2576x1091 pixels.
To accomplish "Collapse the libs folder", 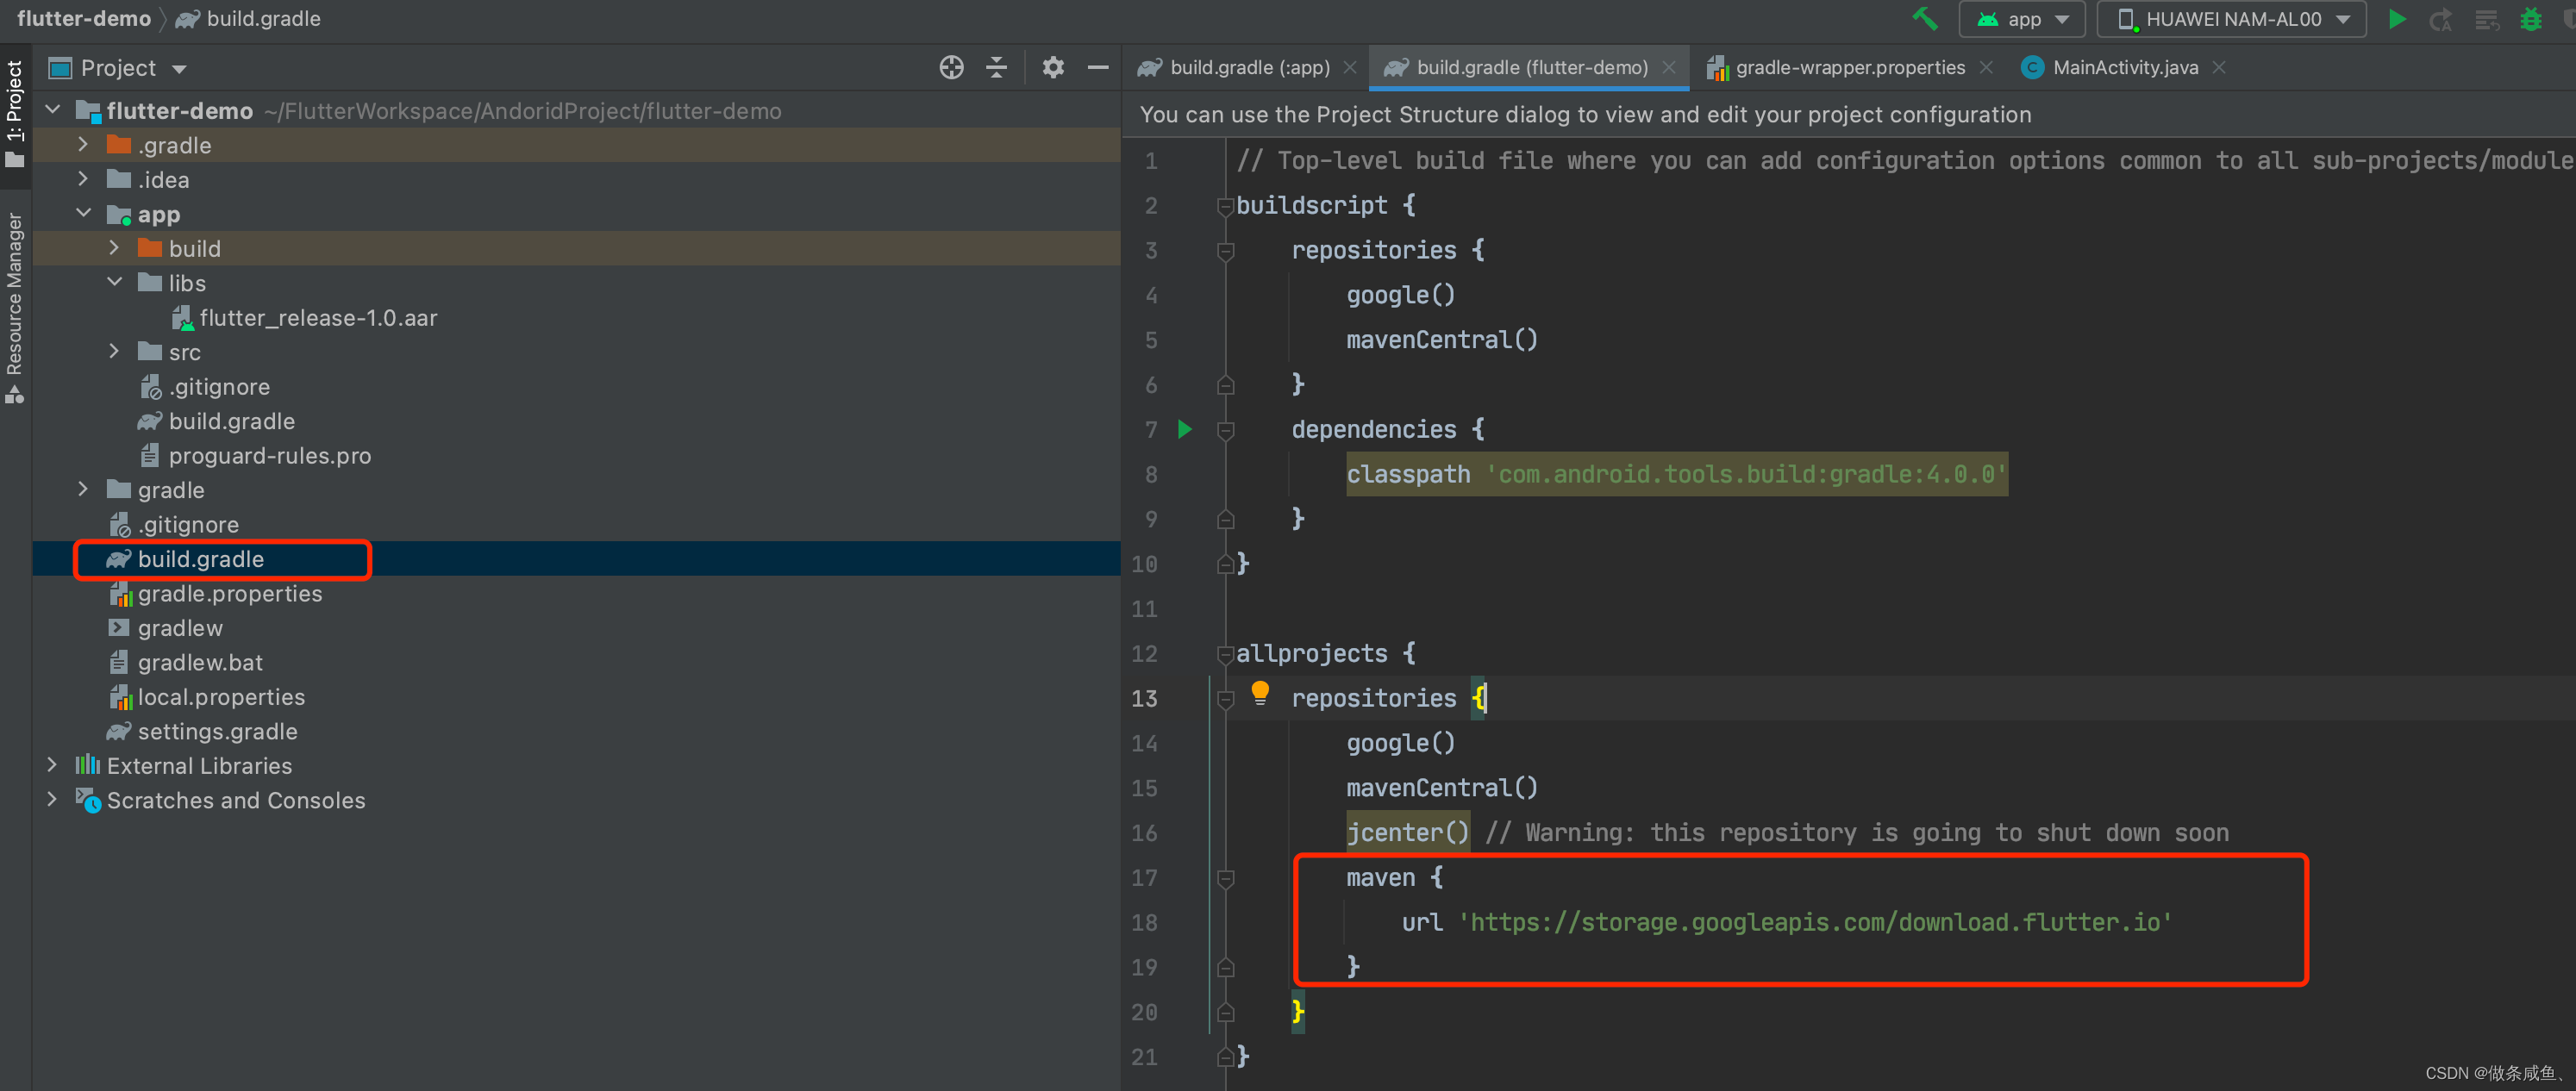I will coord(113,283).
